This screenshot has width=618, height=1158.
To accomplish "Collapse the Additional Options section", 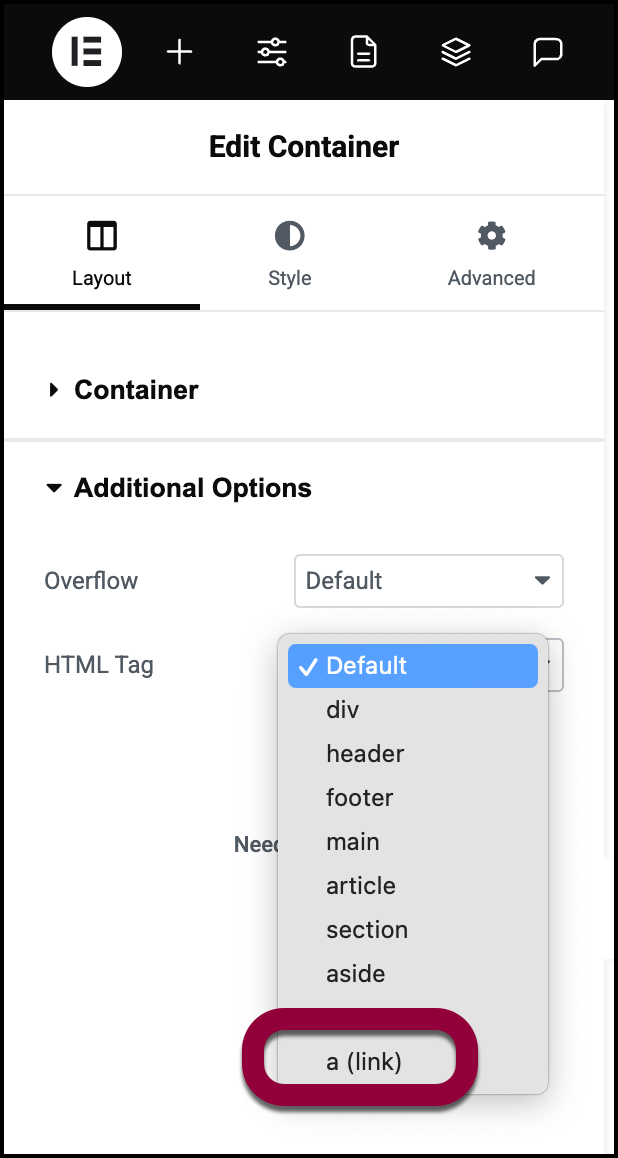I will pyautogui.click(x=192, y=488).
